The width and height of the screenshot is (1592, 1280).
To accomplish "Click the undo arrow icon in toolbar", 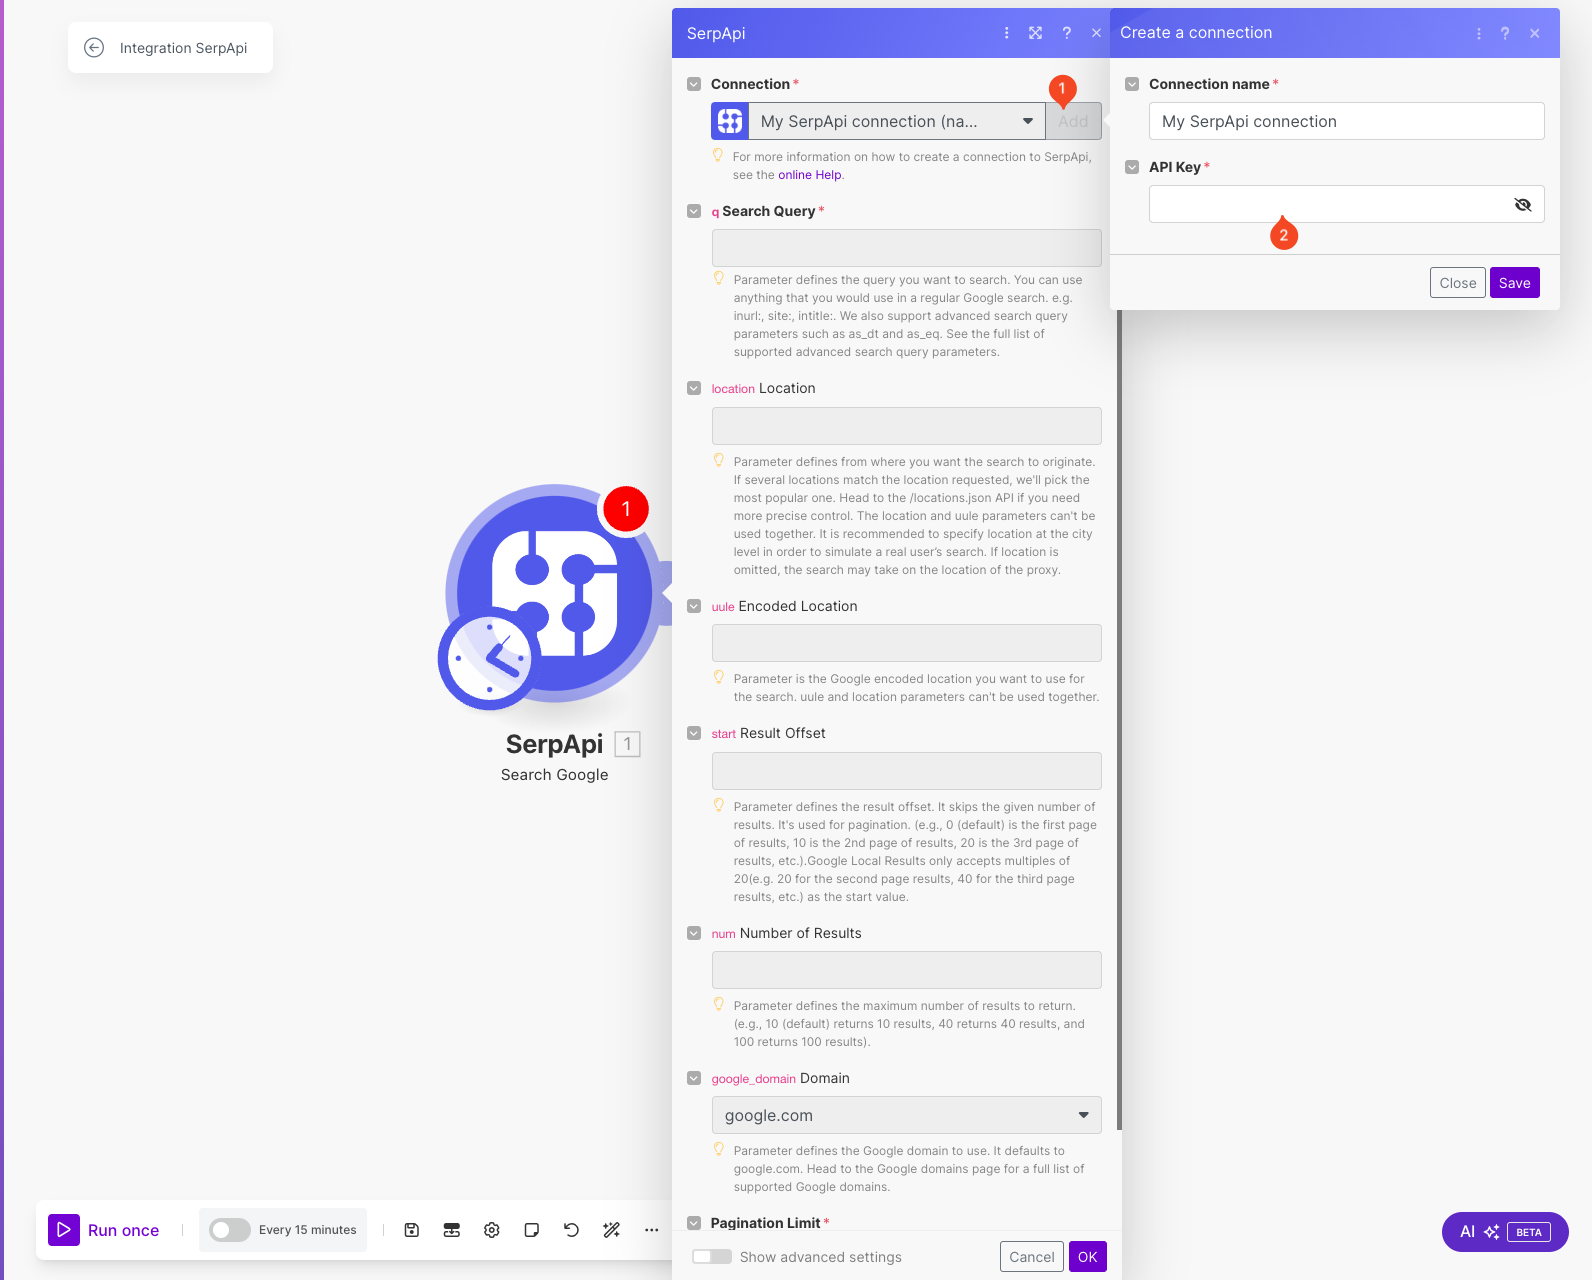I will (x=572, y=1230).
